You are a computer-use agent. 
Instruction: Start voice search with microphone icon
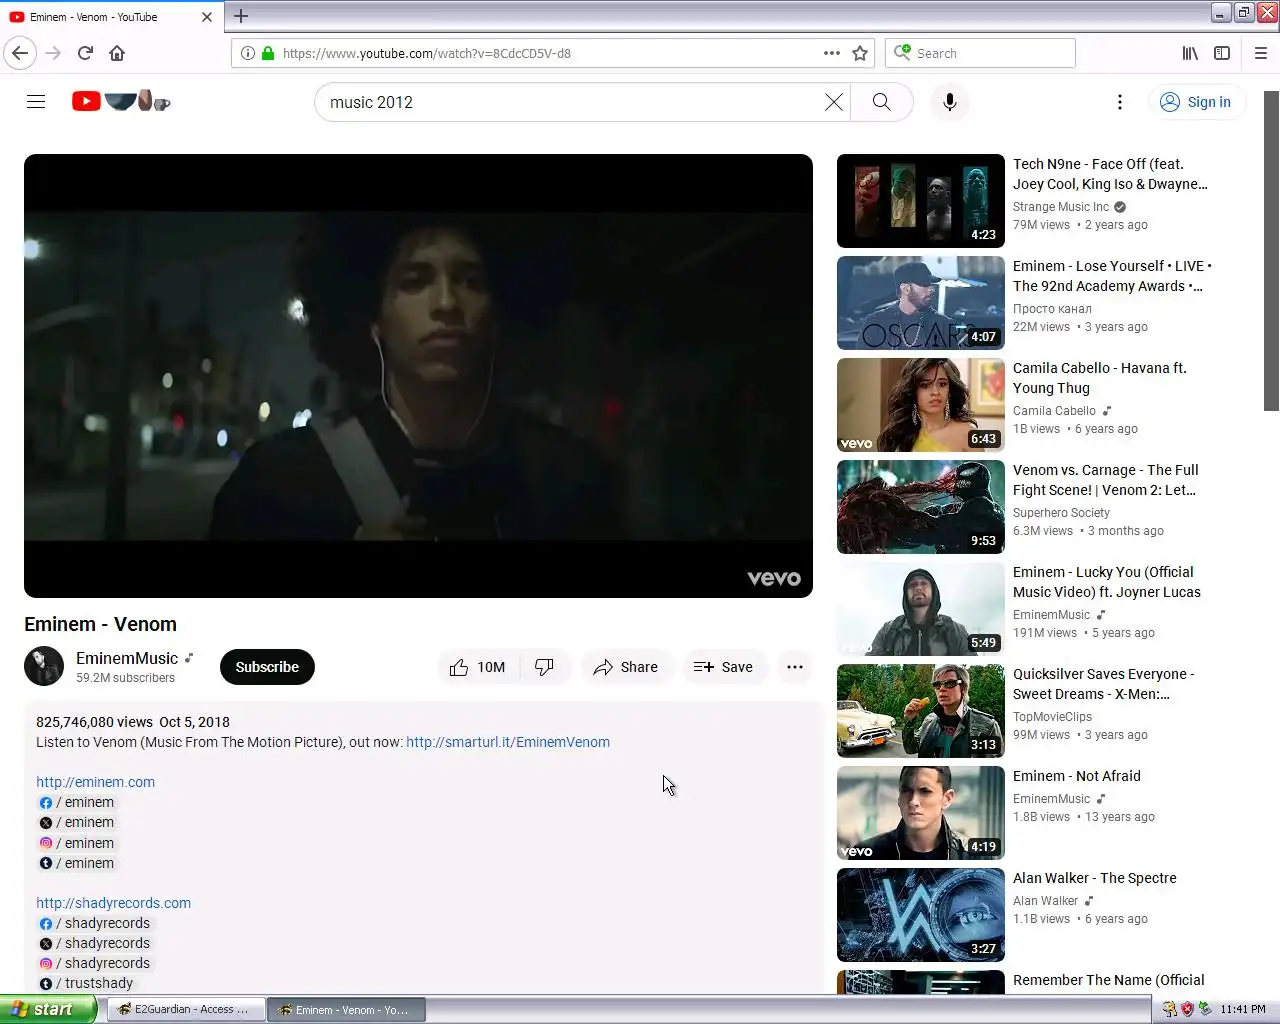click(x=950, y=102)
